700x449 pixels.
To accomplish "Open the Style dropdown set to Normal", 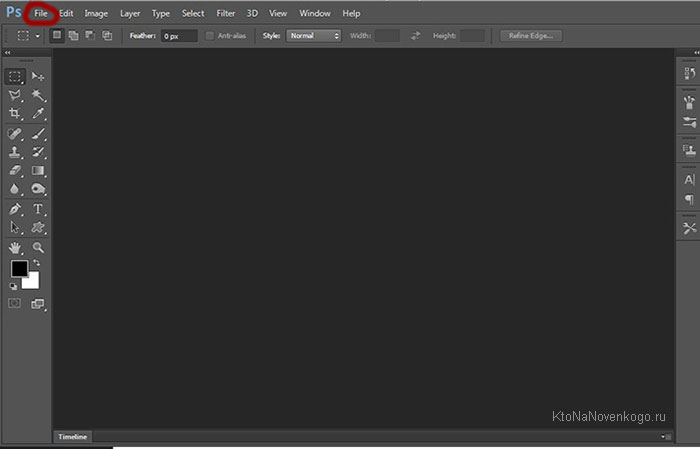I will pos(314,36).
